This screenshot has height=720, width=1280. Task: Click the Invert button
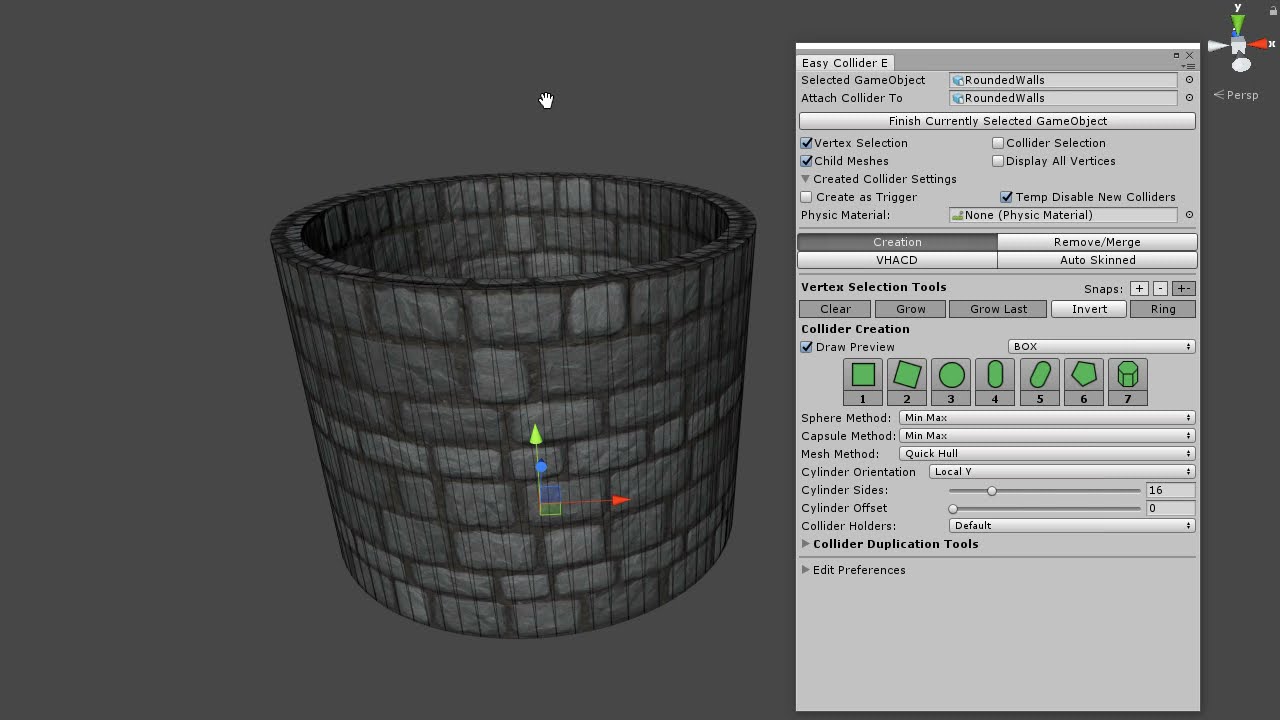[x=1089, y=309]
